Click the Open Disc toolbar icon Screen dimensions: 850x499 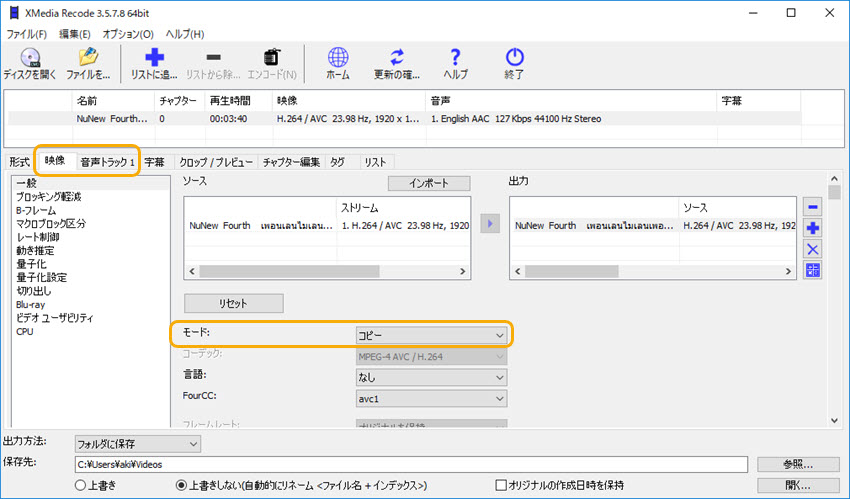[30, 58]
